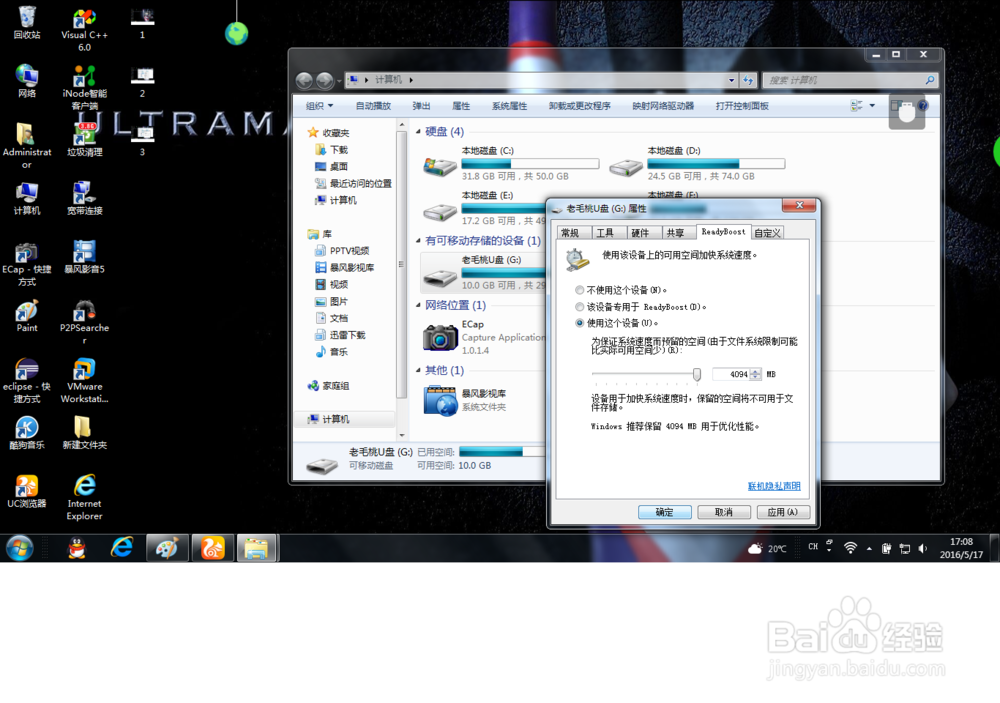Click 系统属性 in Explorer toolbar
The width and height of the screenshot is (1000, 703).
(510, 106)
